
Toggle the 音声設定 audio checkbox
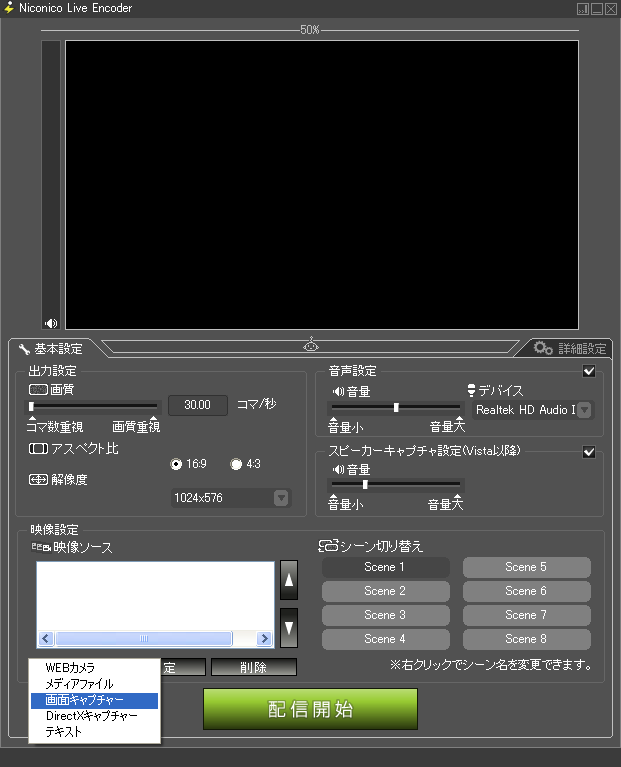(589, 371)
